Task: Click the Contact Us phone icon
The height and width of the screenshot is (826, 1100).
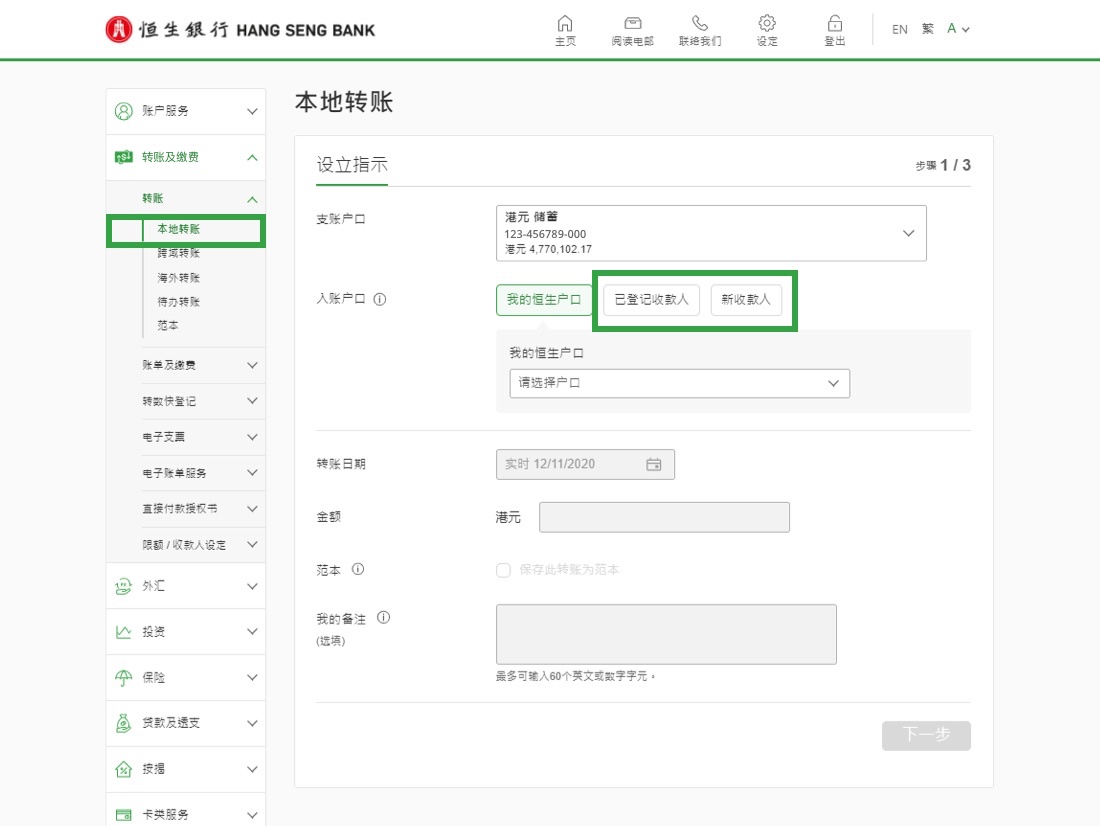Action: coord(699,24)
